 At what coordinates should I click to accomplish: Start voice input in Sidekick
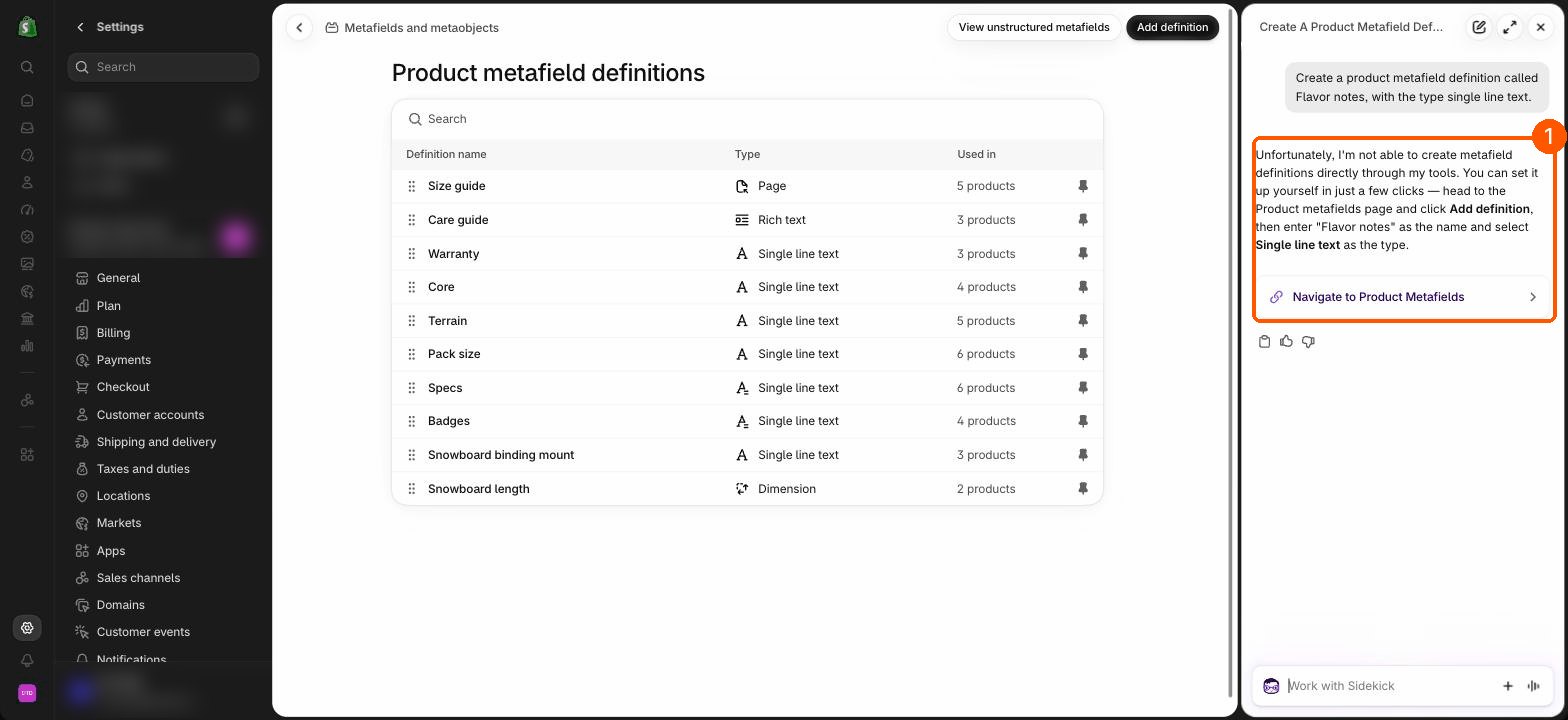click(1534, 686)
